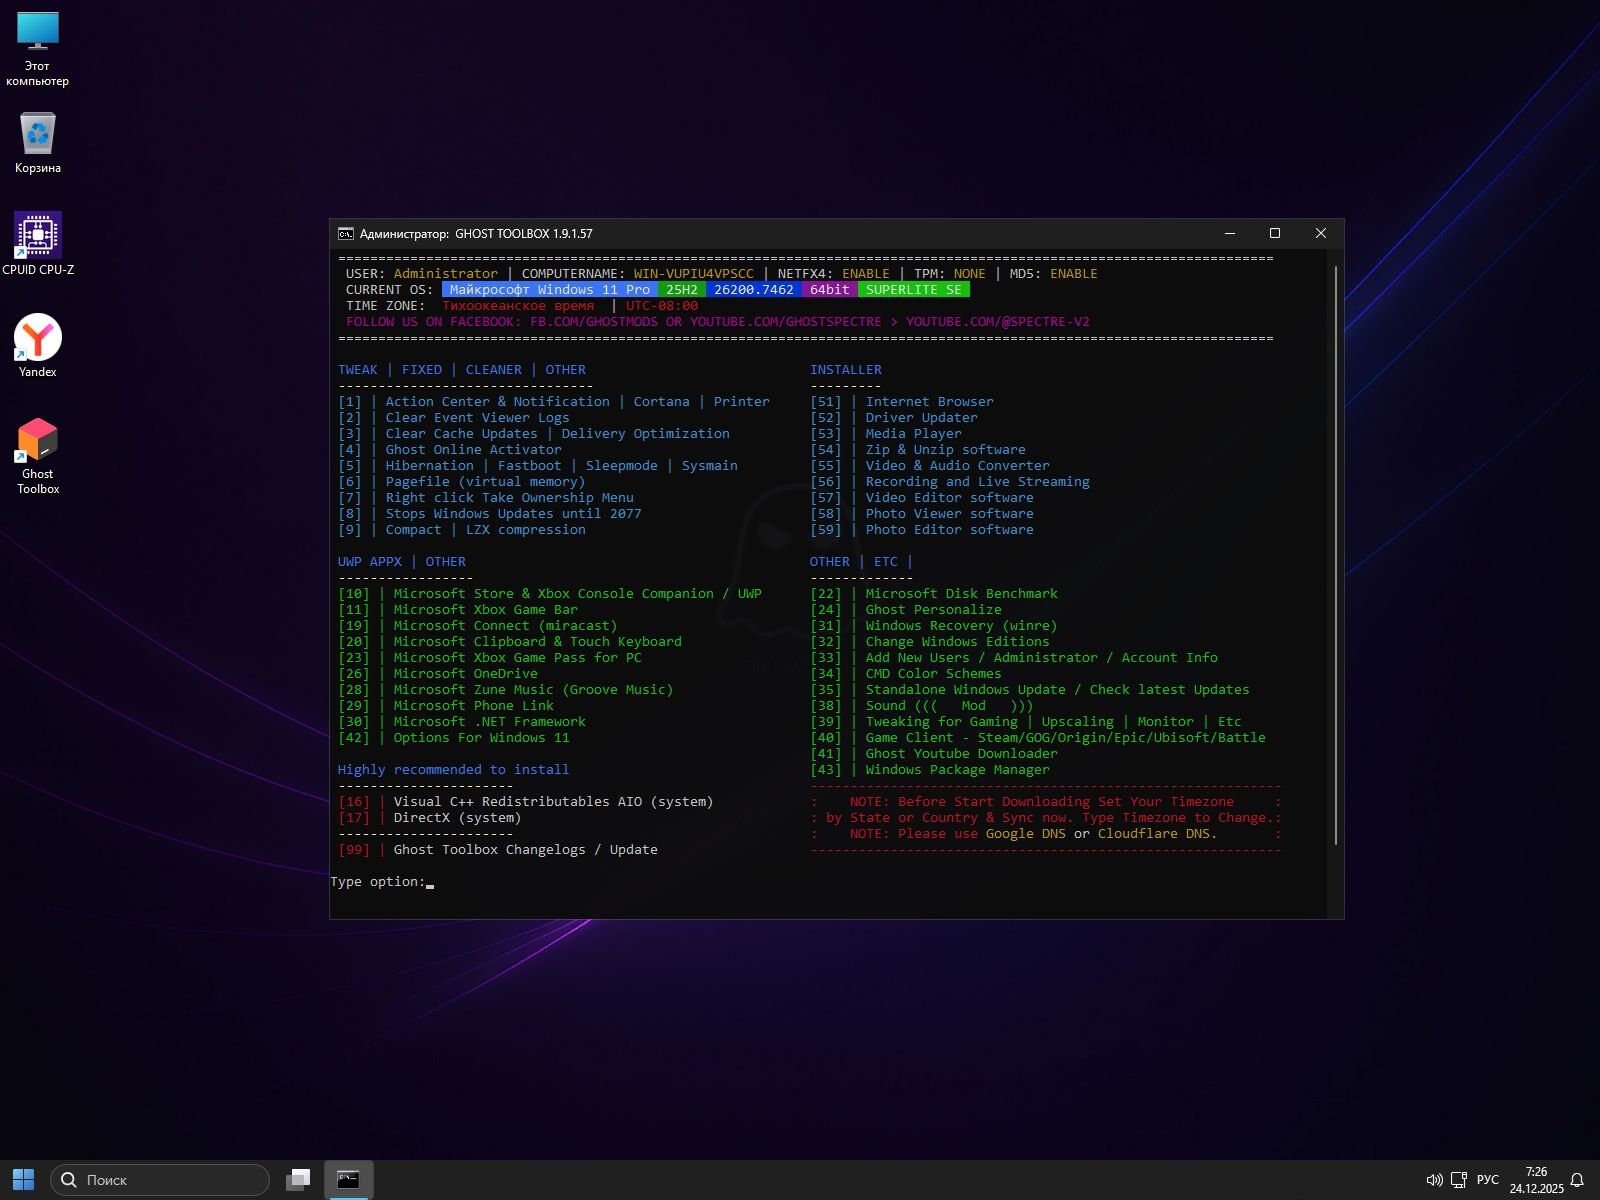The image size is (1600, 1200).
Task: Select the CPUID CPU-Z desktop icon
Action: point(38,236)
